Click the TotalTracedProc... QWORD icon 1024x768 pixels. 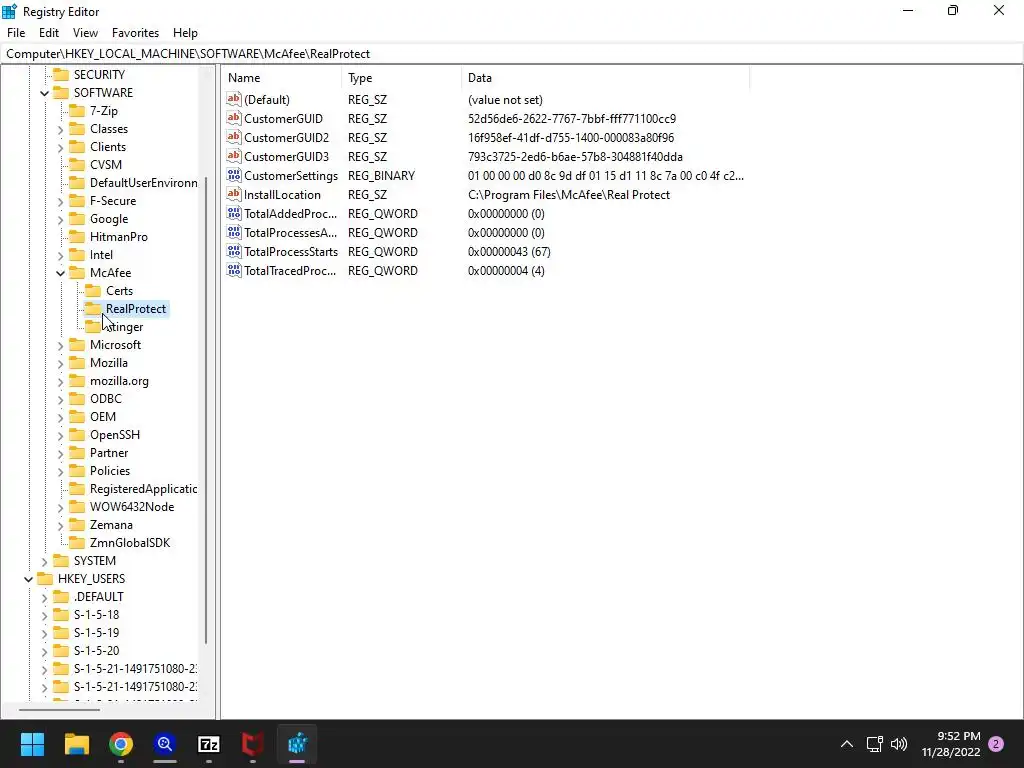(234, 270)
